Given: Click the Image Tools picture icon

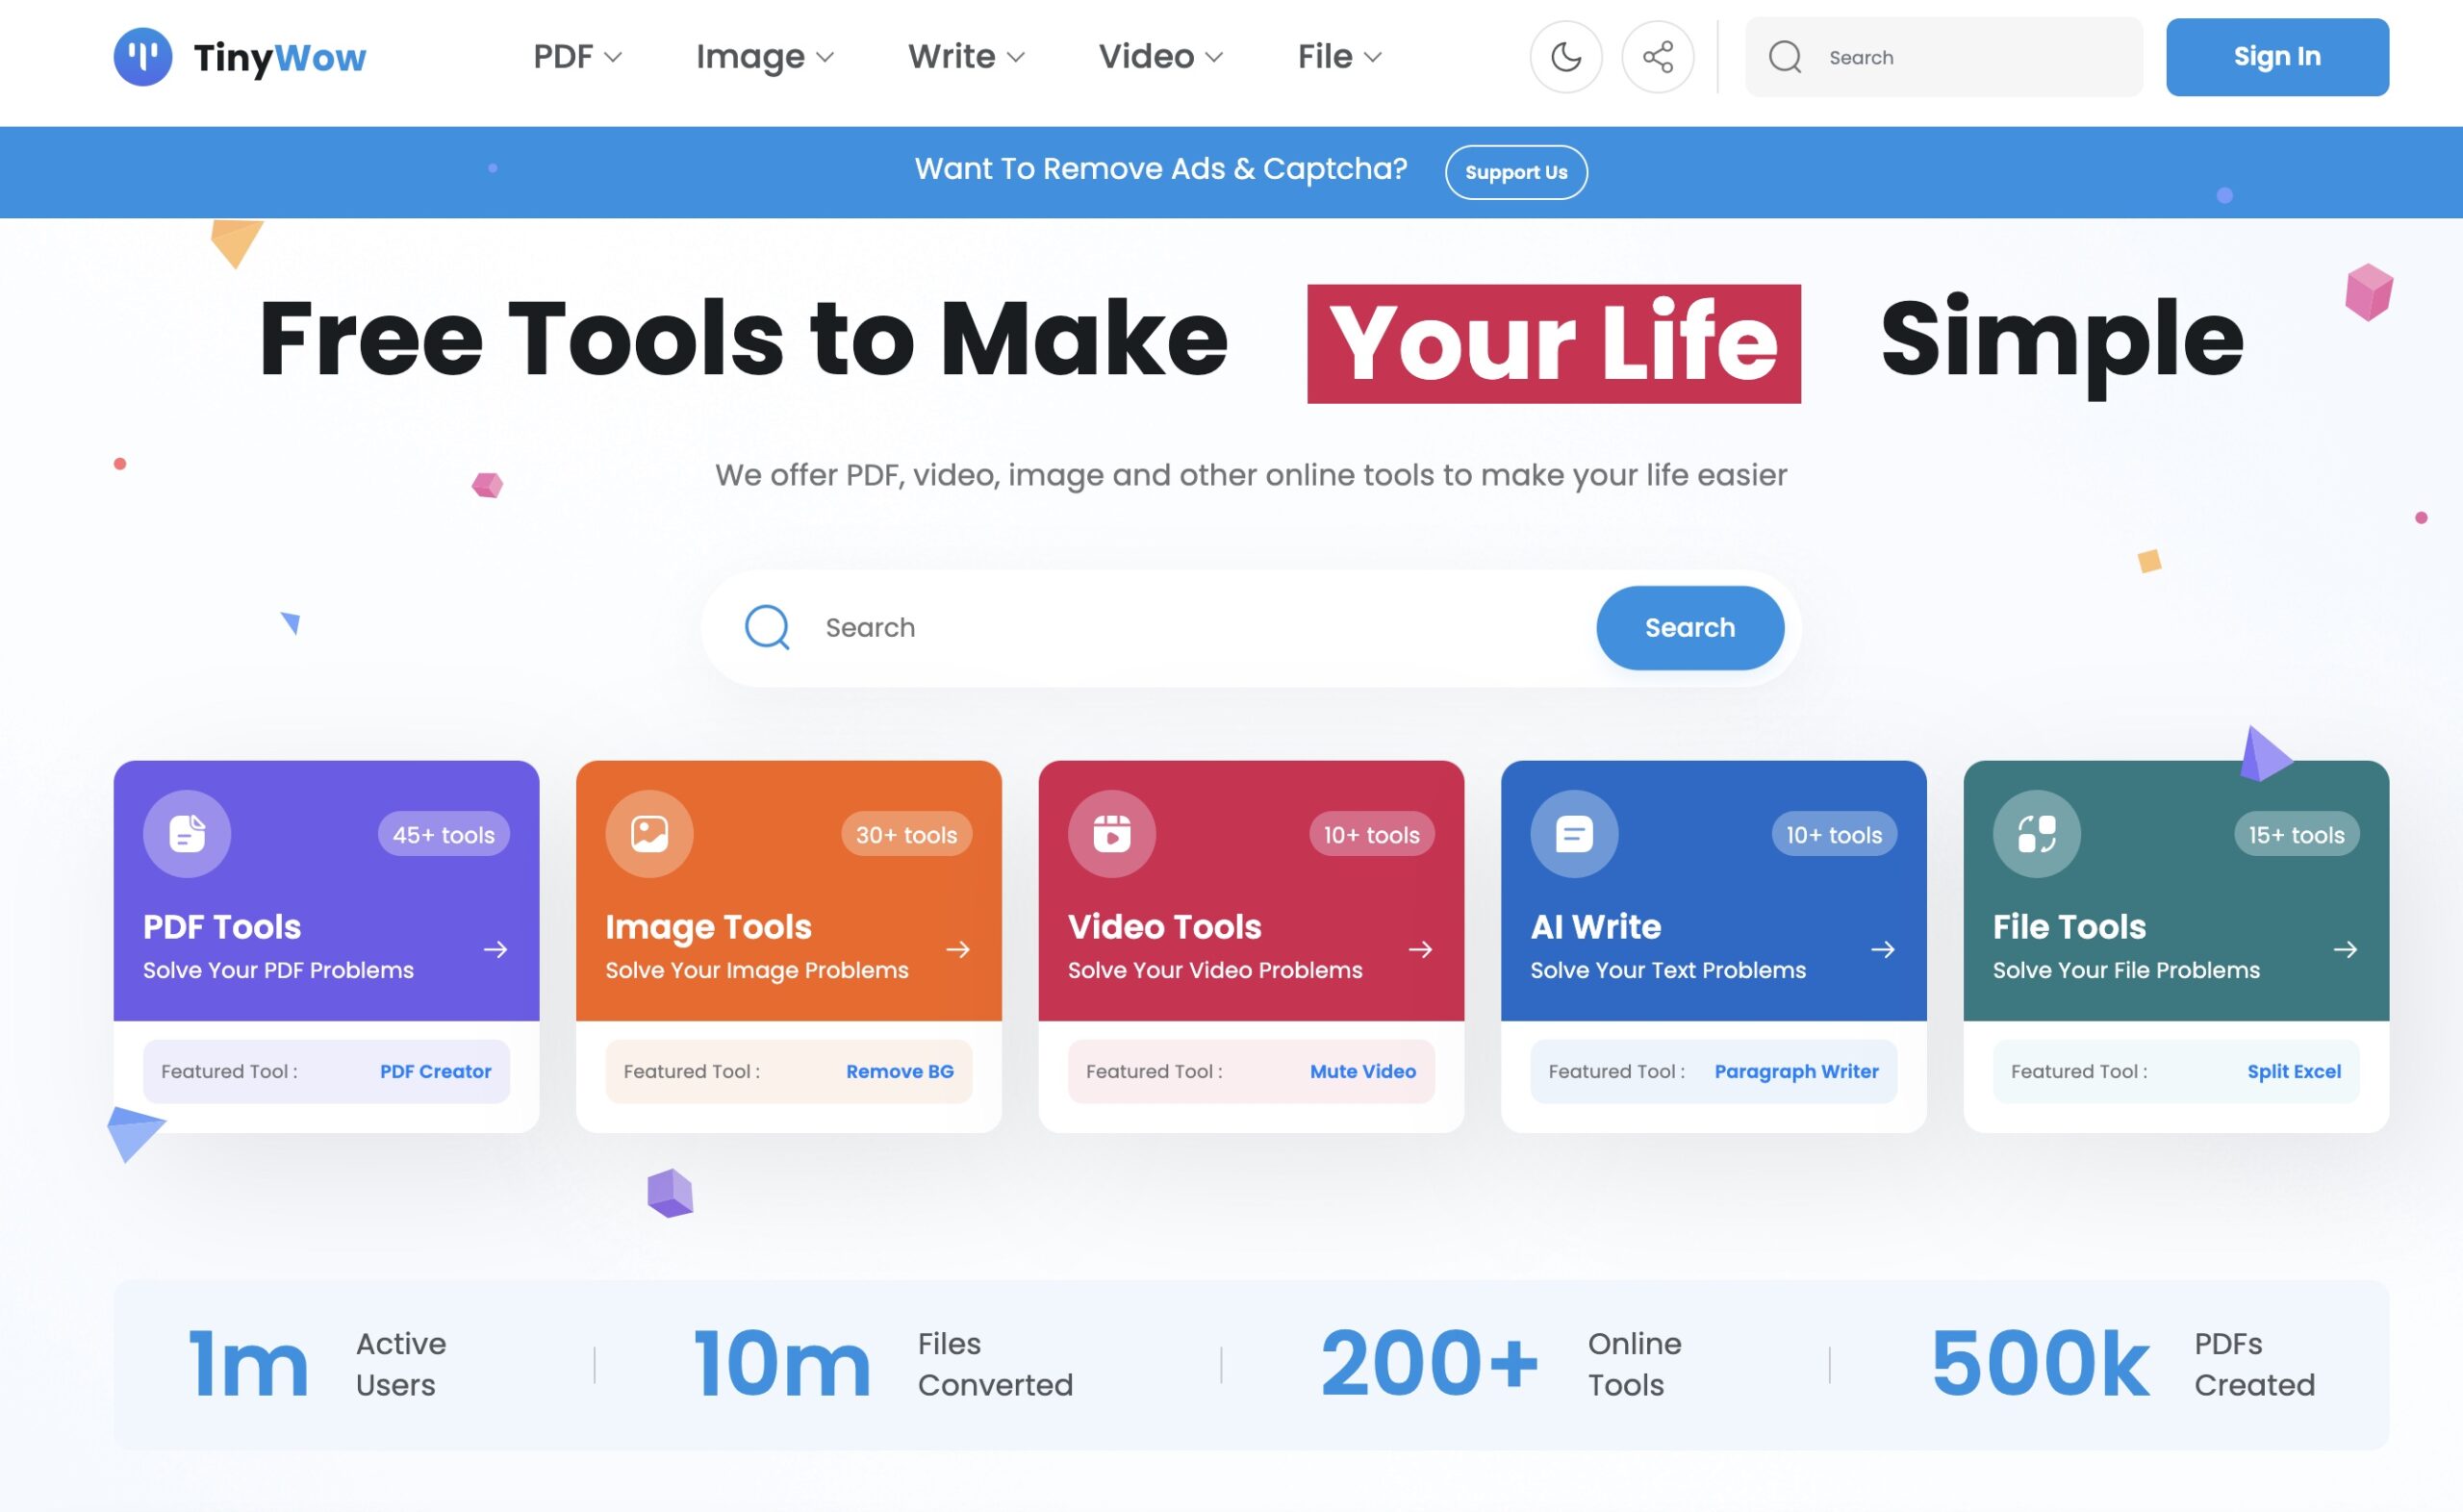Looking at the screenshot, I should pyautogui.click(x=649, y=834).
